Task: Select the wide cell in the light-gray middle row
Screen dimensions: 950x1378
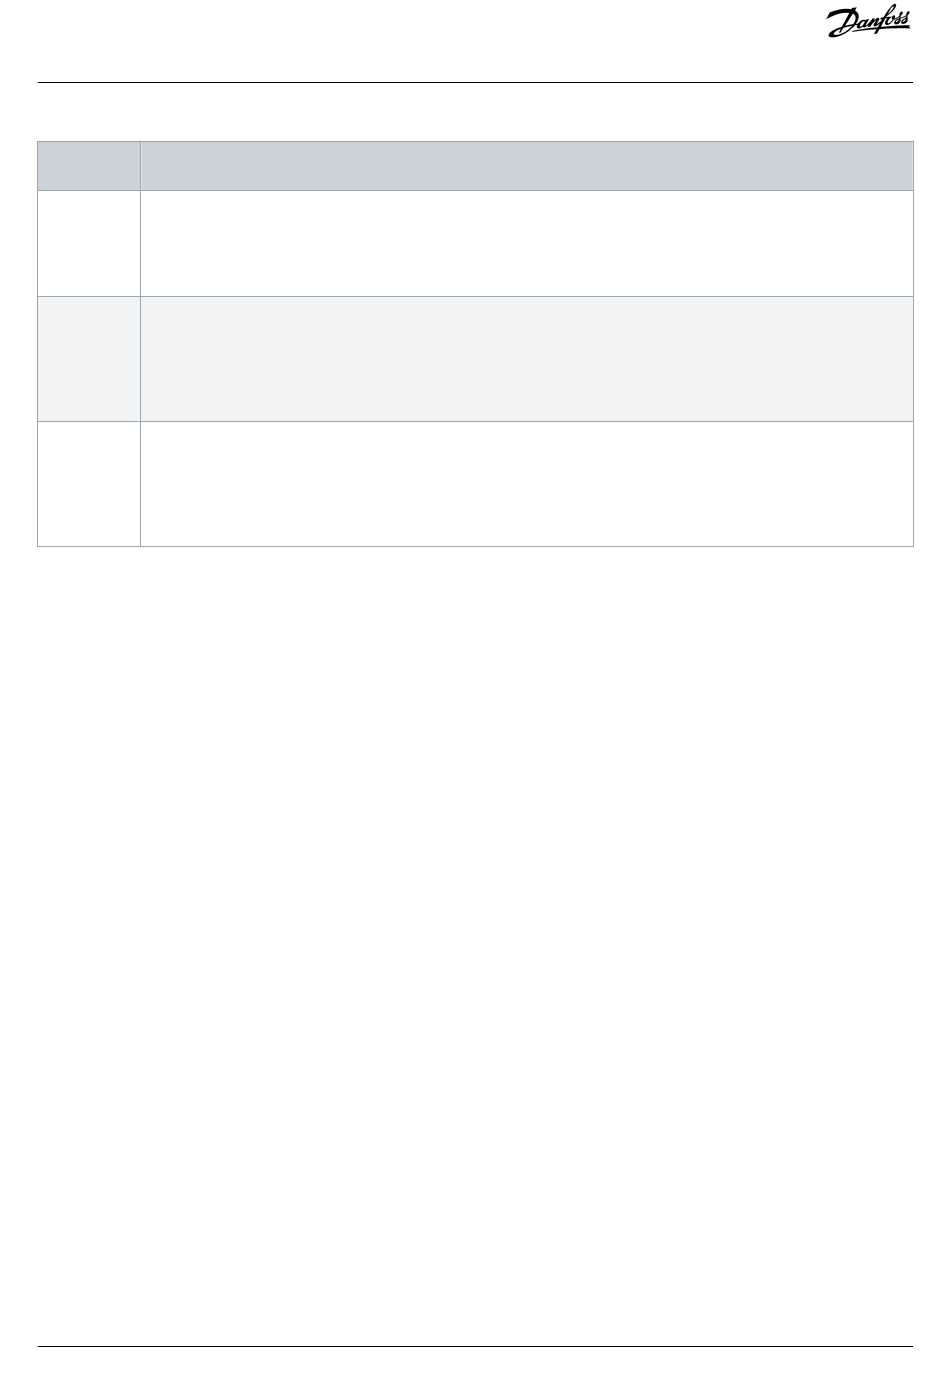Action: click(x=527, y=358)
